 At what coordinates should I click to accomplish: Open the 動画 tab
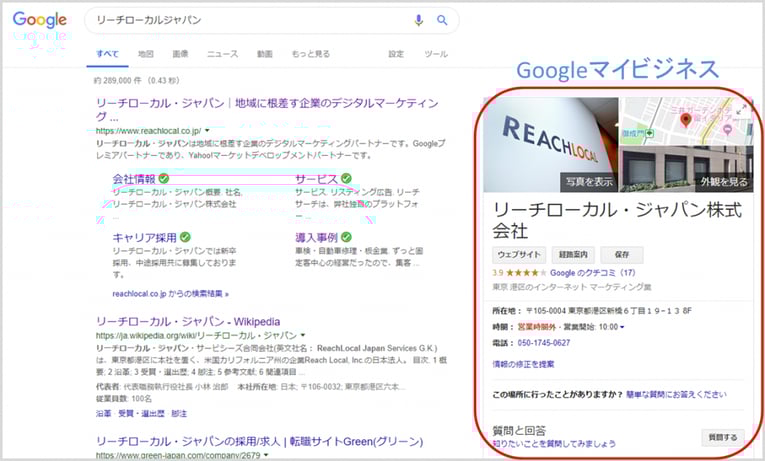pos(264,54)
